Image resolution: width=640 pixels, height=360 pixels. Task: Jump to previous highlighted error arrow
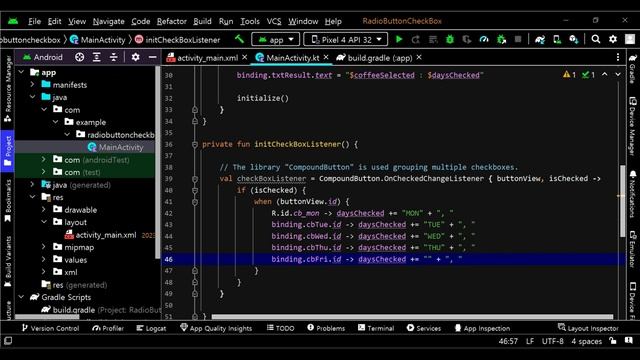(604, 74)
